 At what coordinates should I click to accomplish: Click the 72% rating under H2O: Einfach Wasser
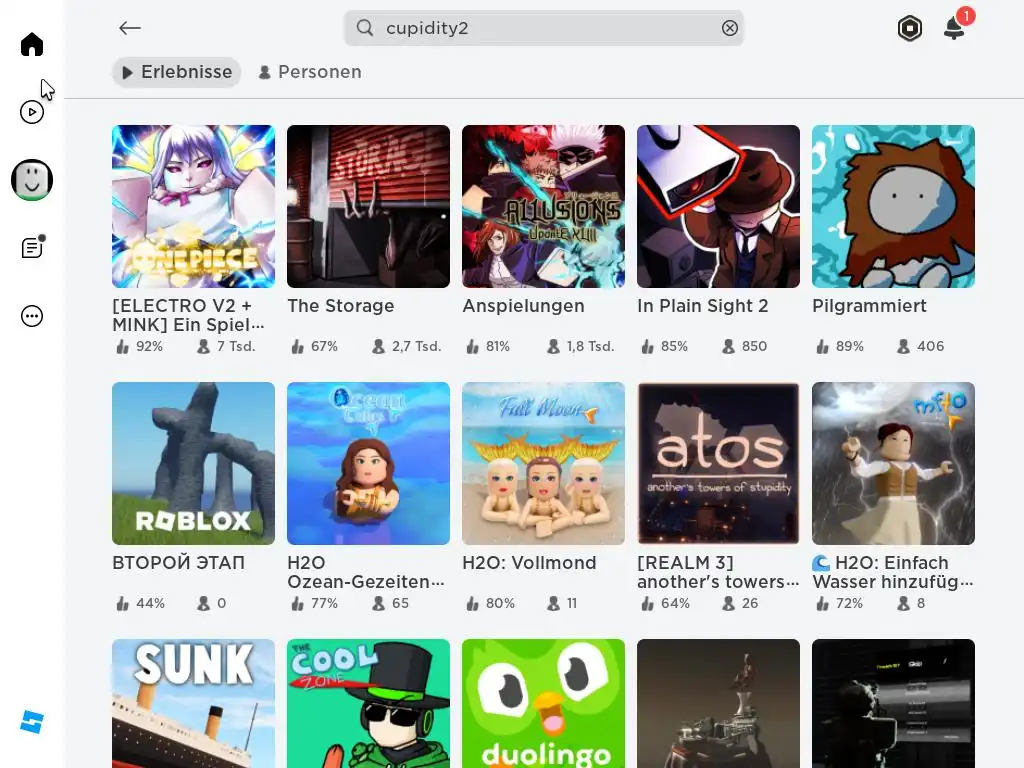840,603
